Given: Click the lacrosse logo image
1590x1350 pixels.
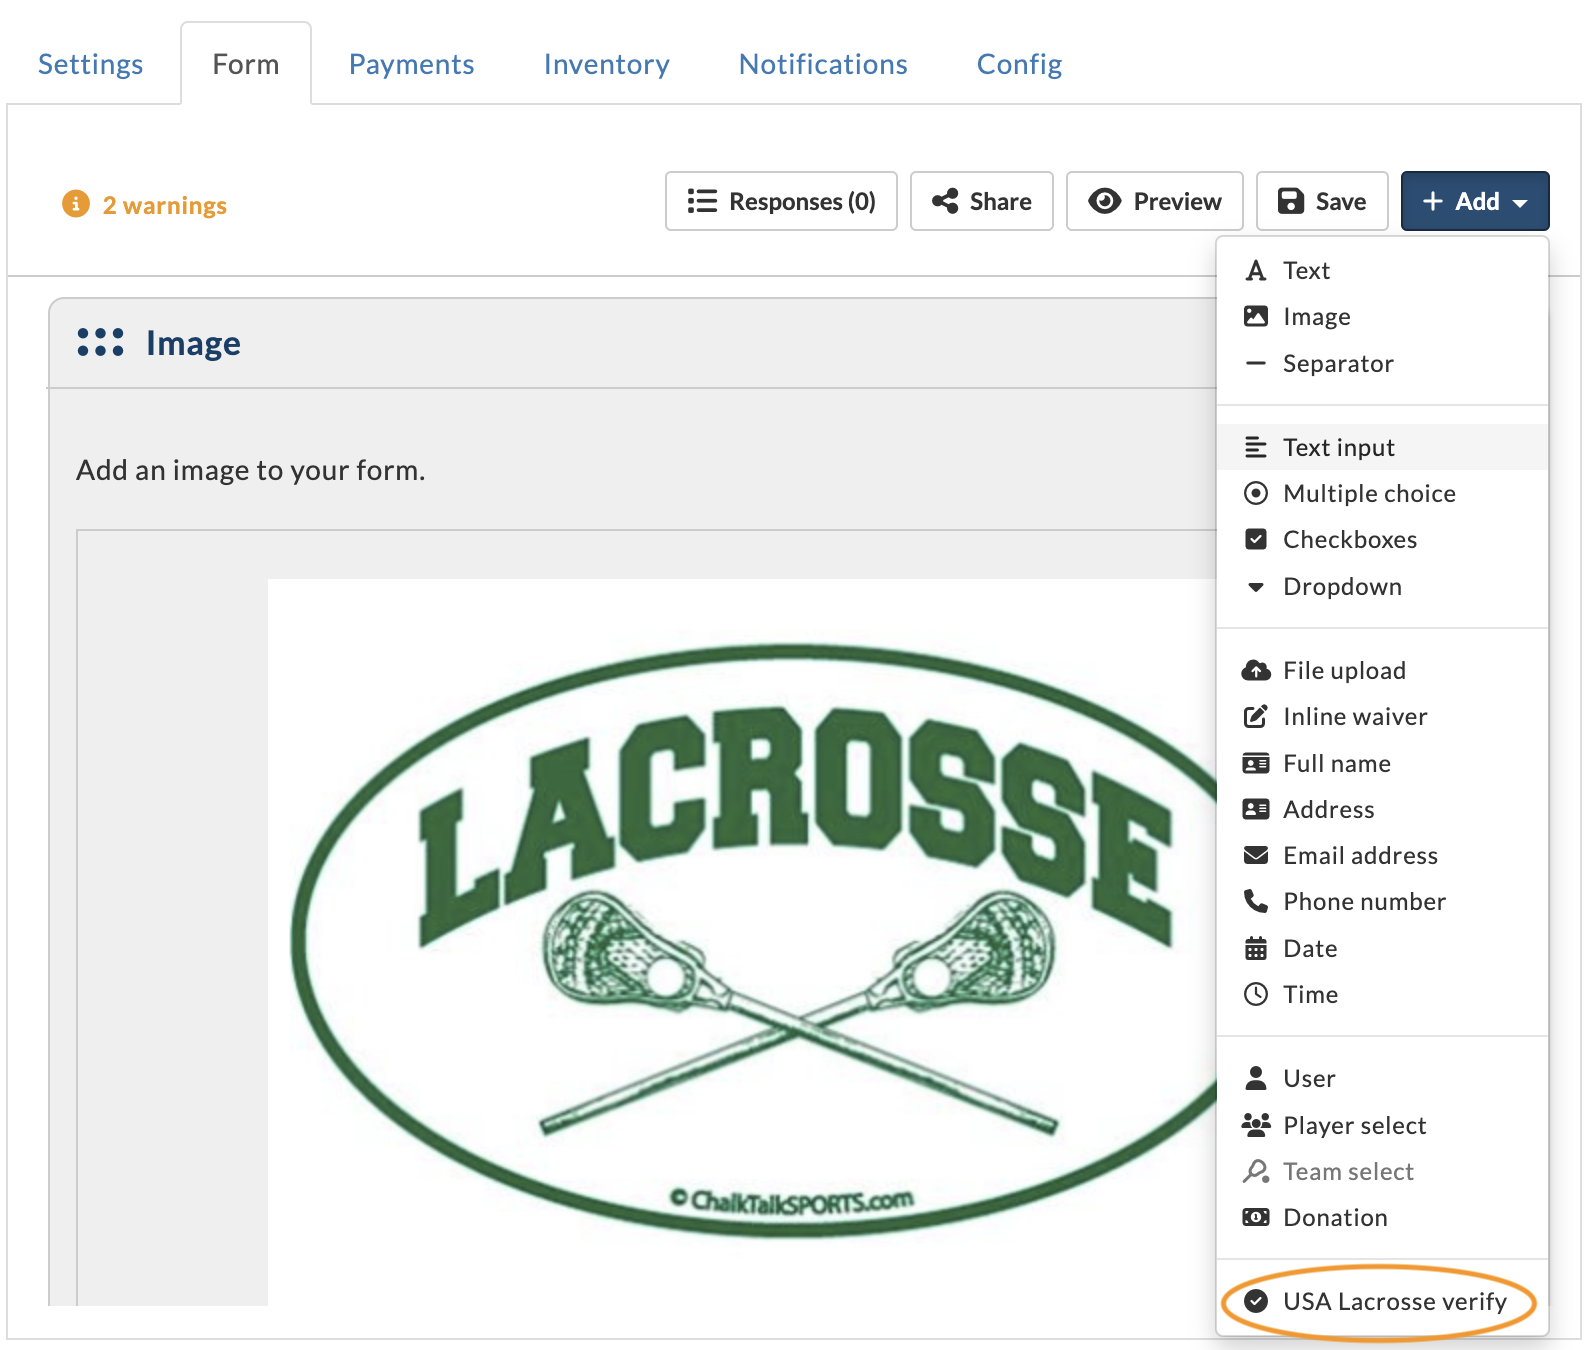Looking at the screenshot, I should [742, 940].
